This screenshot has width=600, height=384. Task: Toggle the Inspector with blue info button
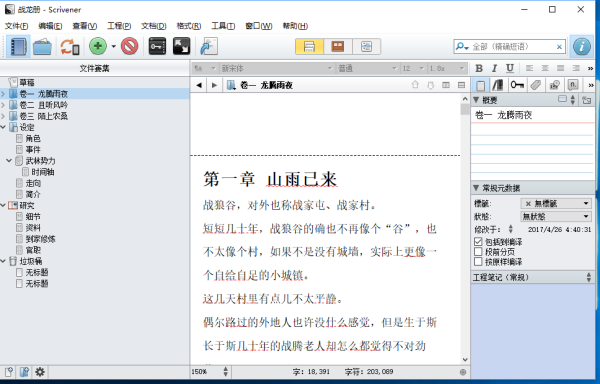582,47
